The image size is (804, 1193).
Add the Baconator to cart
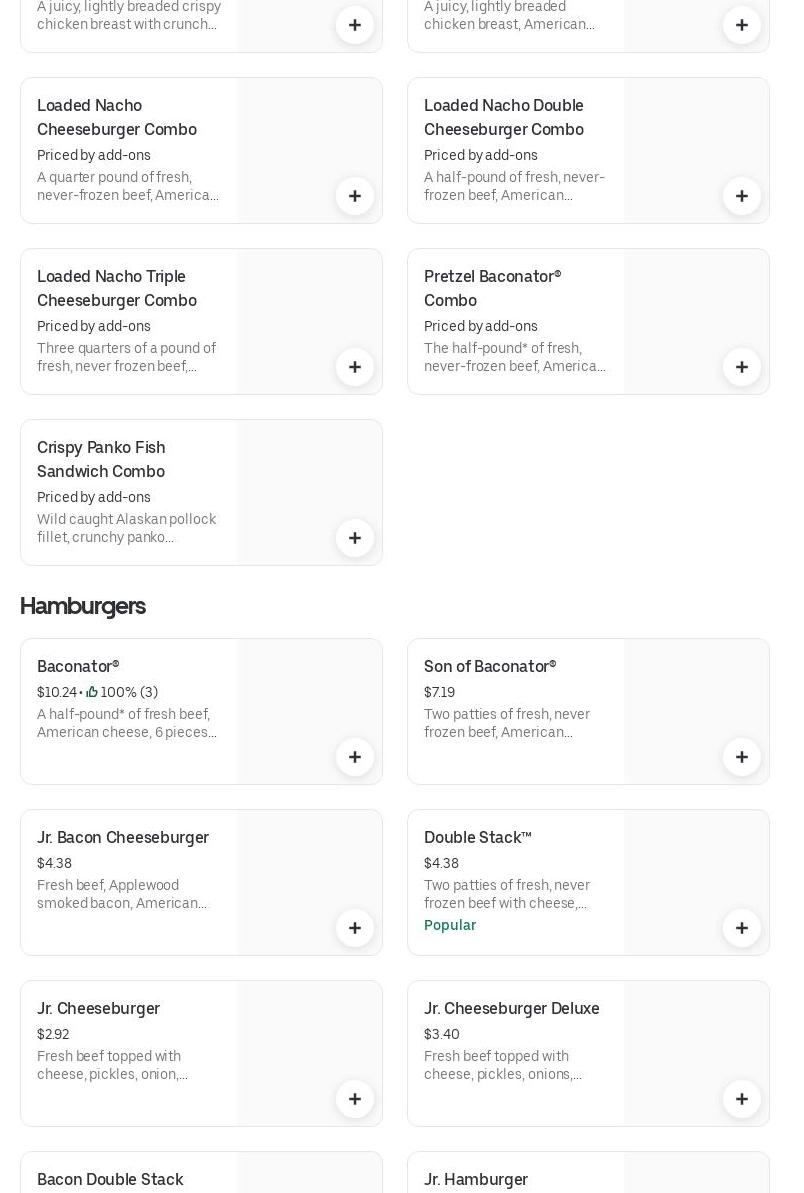pyautogui.click(x=355, y=757)
